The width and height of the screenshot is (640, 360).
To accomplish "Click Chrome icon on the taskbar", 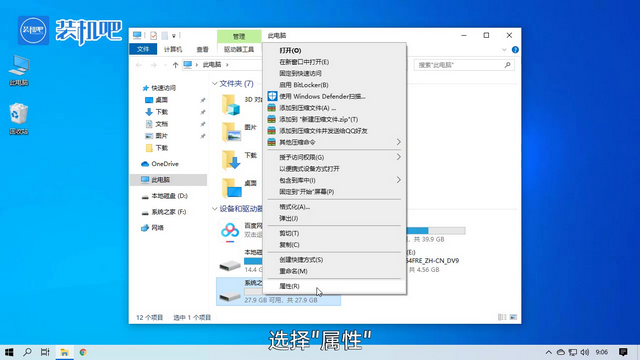I will coord(83,352).
